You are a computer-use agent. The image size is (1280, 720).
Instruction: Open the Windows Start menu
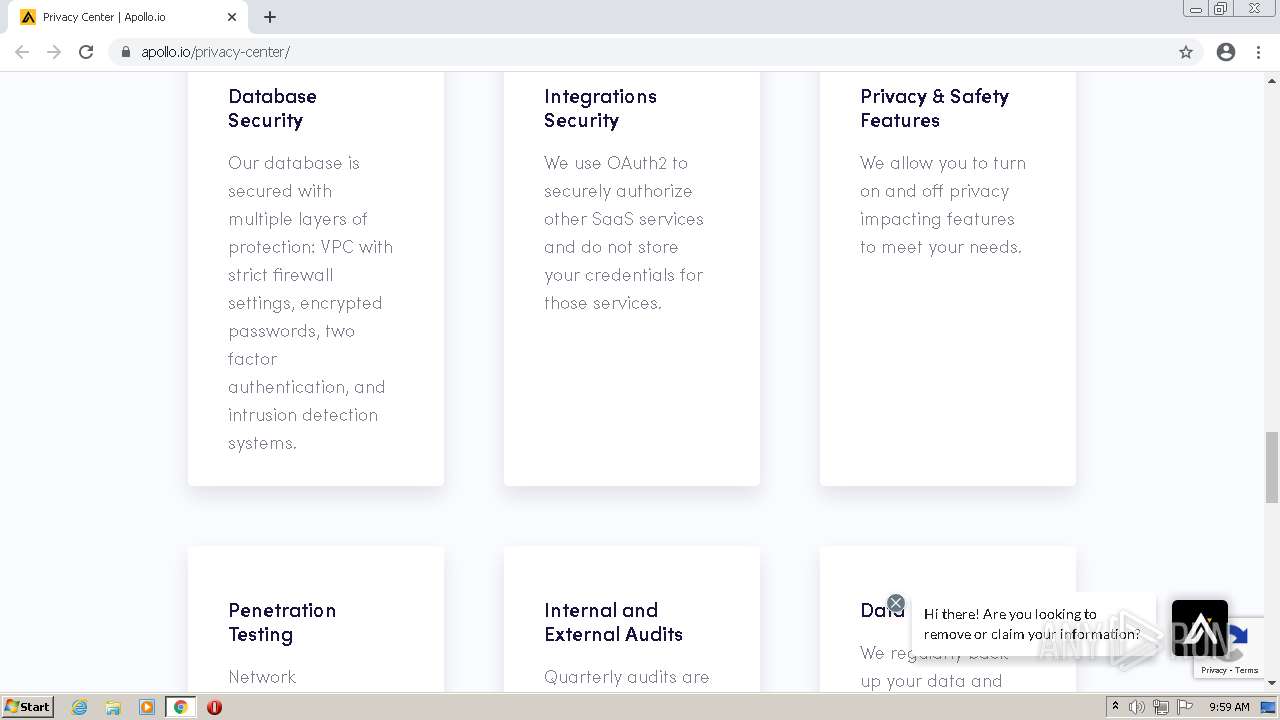28,707
